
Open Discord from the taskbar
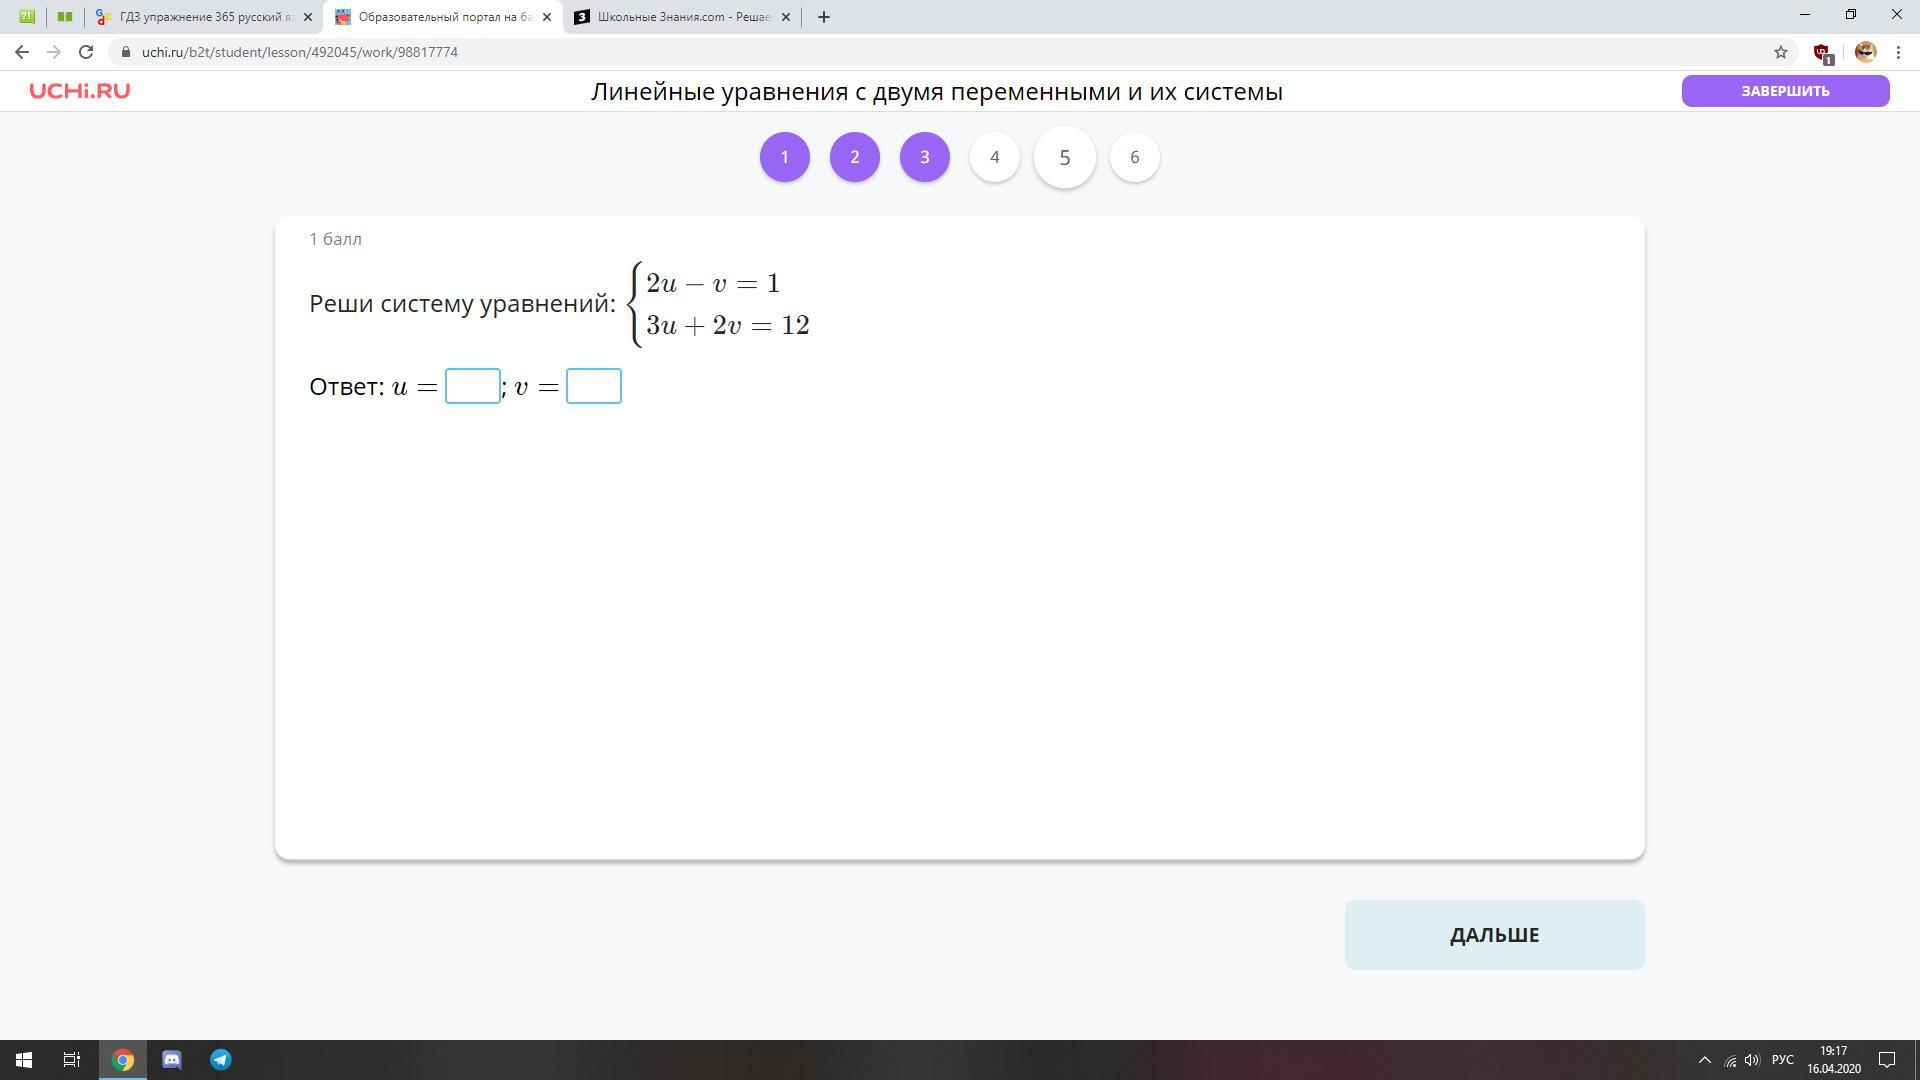[172, 1060]
